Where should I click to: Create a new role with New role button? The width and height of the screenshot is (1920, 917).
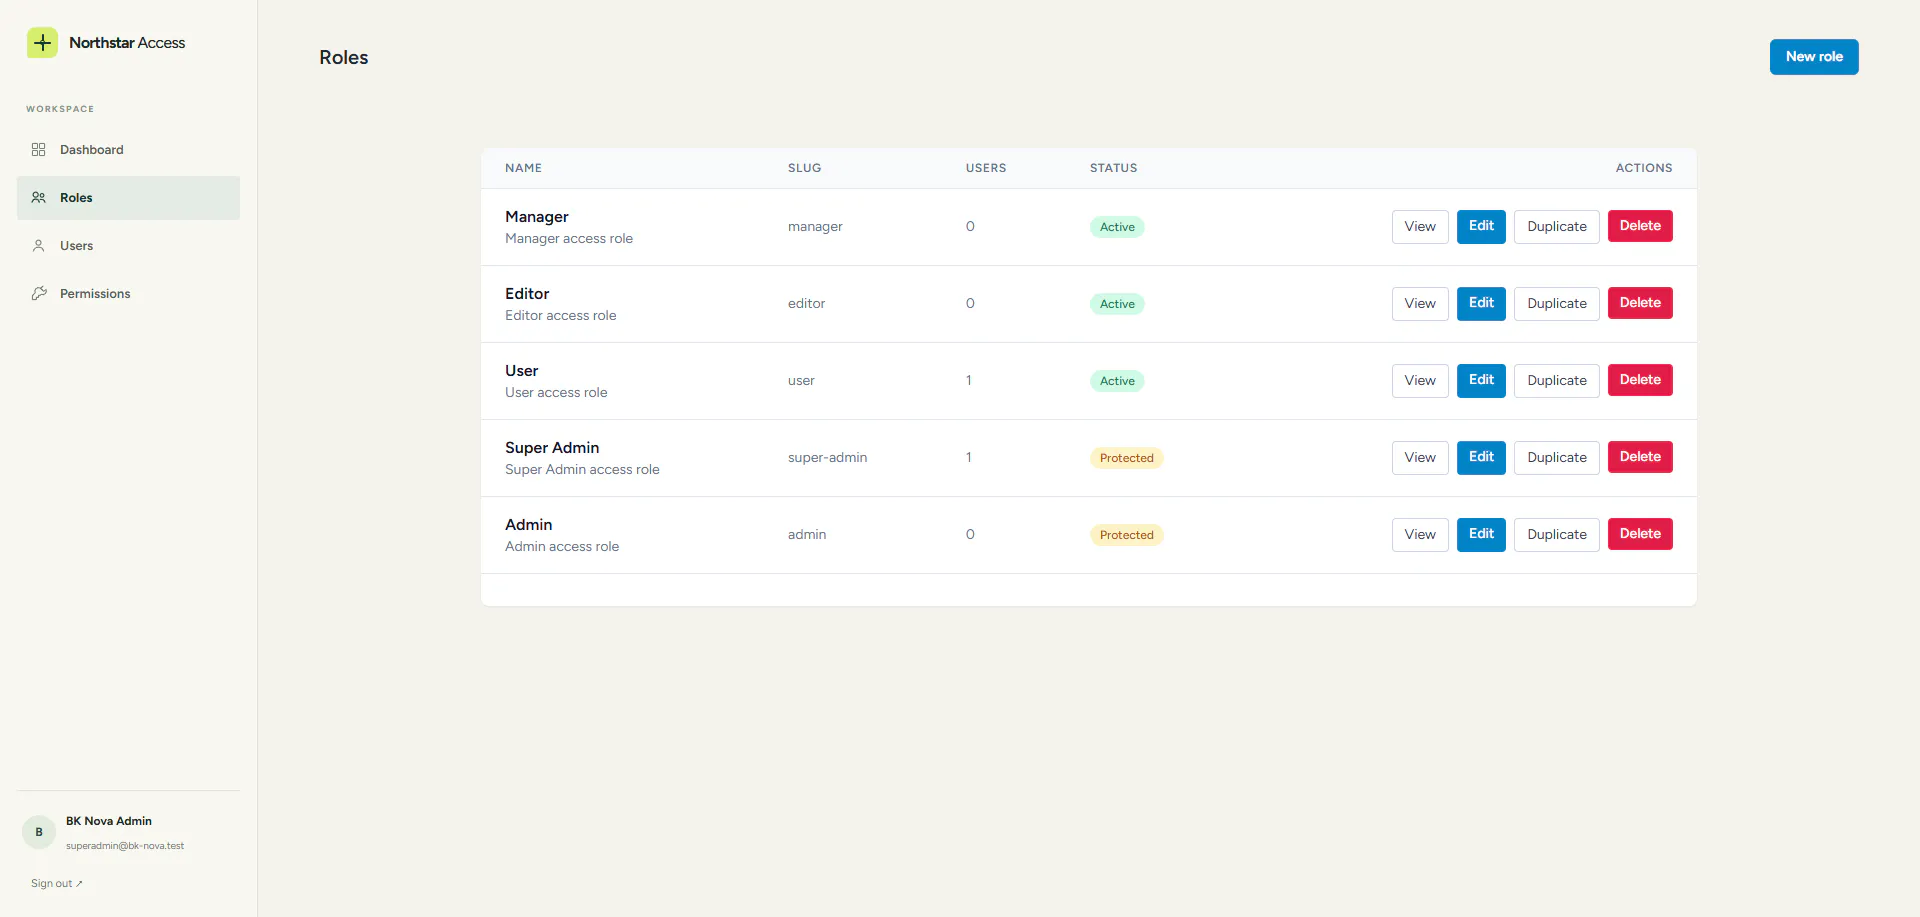pos(1814,57)
